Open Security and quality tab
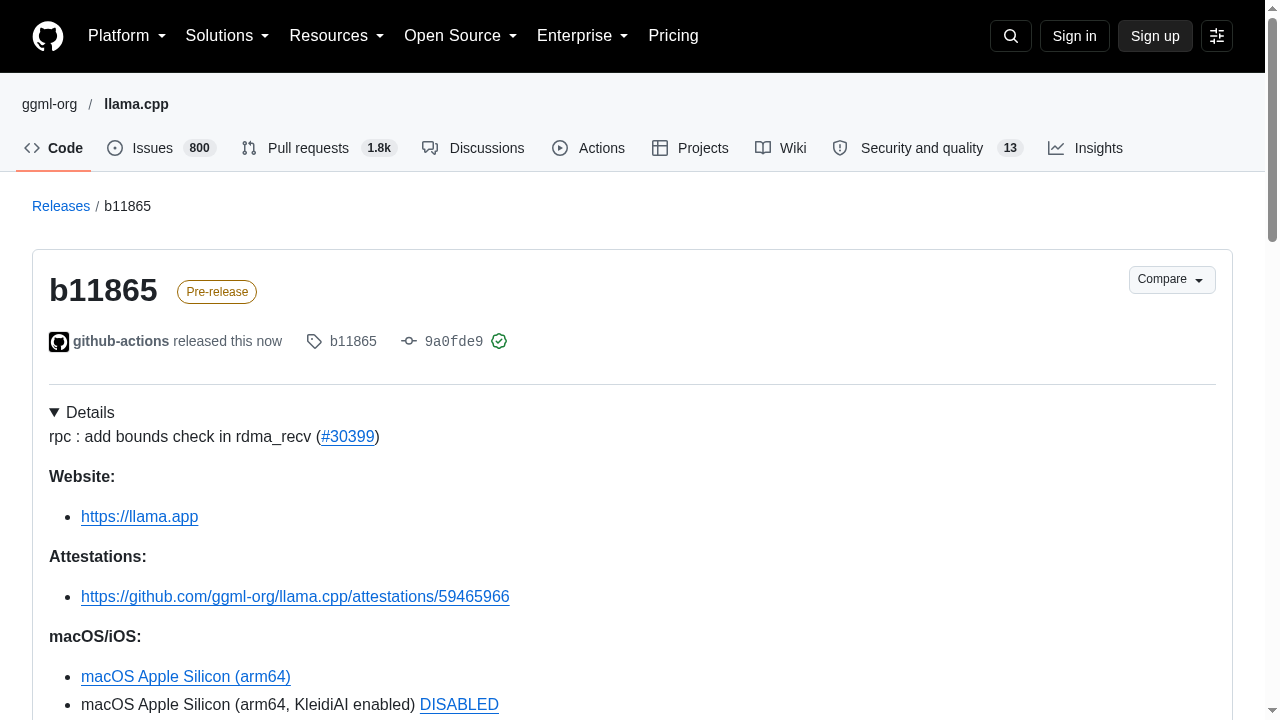 (928, 148)
